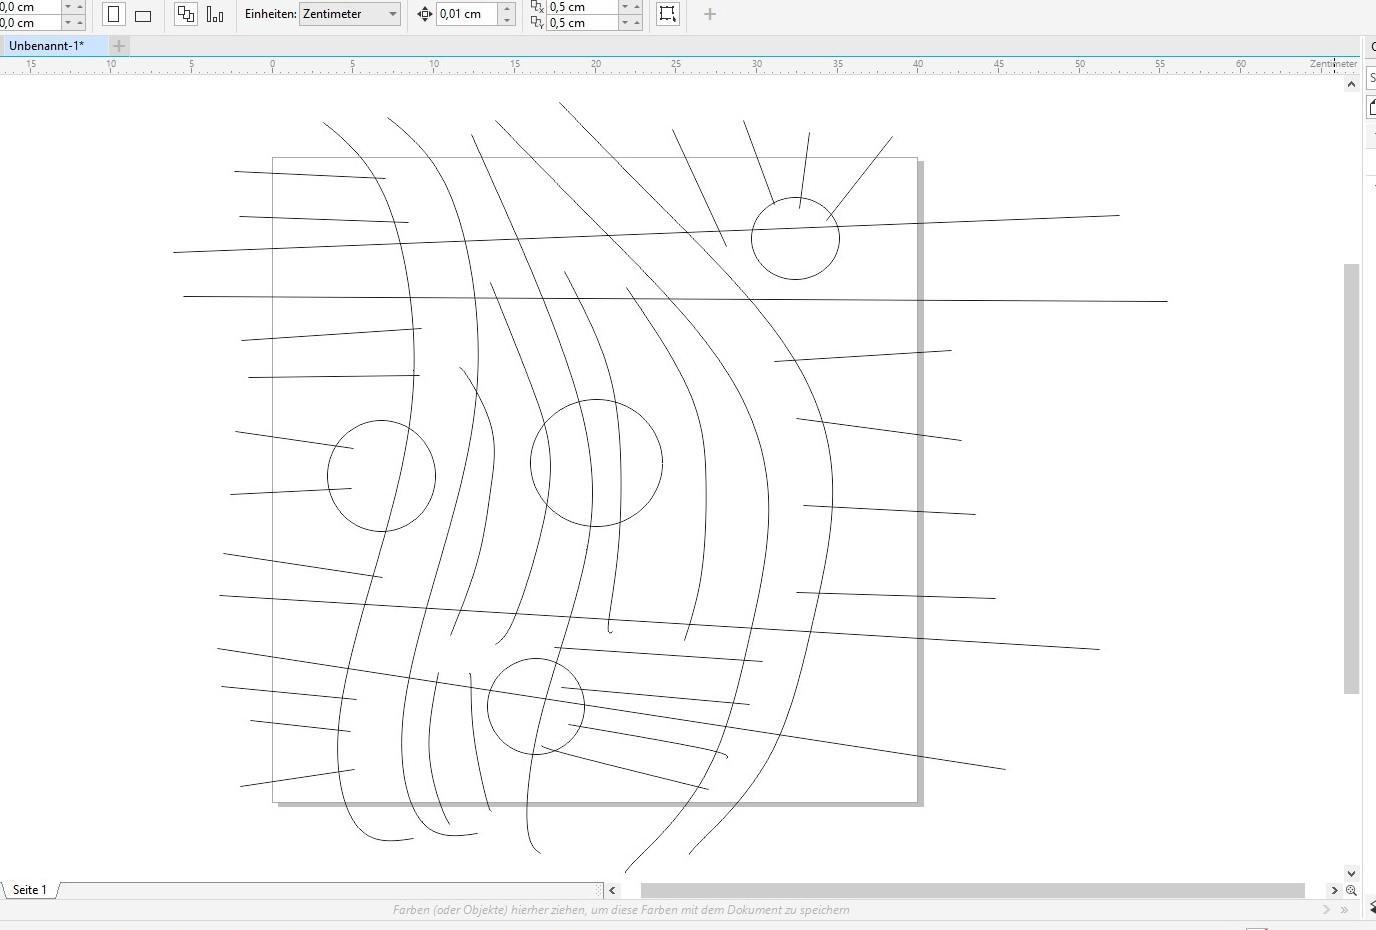
Task: Decrease the nudge distance with down arrow
Action: (x=507, y=20)
